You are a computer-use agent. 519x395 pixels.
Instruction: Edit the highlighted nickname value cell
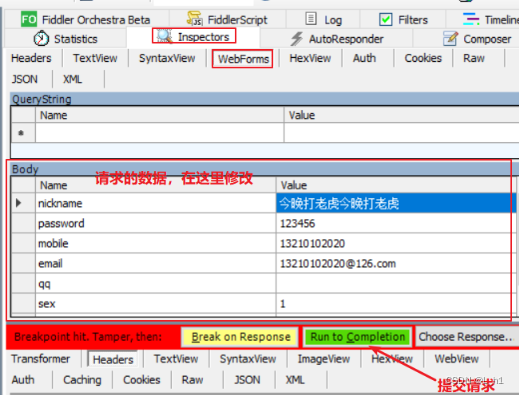pos(396,203)
